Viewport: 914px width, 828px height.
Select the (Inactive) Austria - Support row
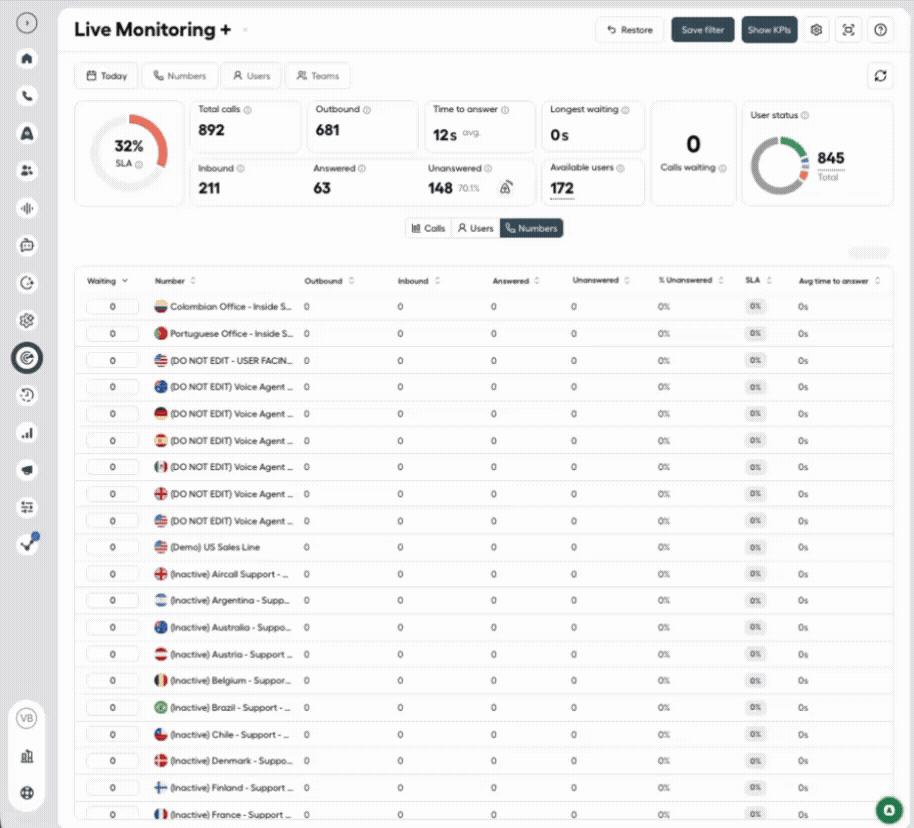click(484, 654)
